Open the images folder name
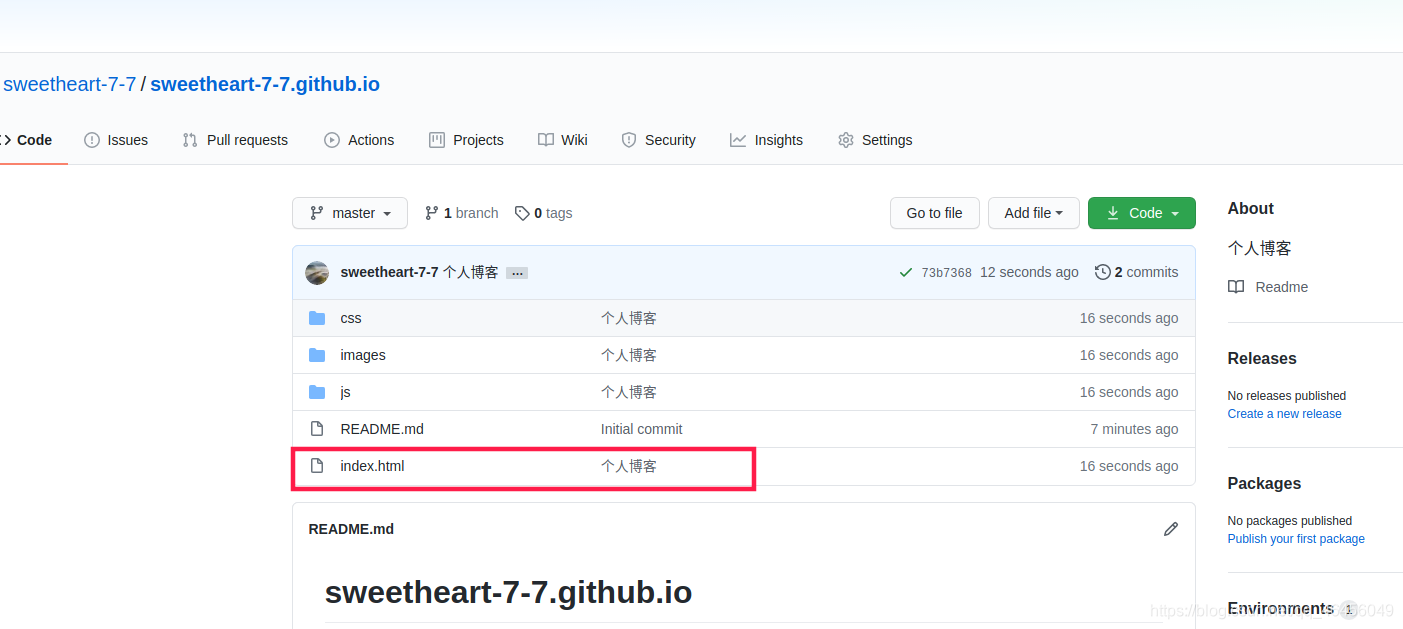Viewport: 1403px width, 629px height. pyautogui.click(x=363, y=355)
